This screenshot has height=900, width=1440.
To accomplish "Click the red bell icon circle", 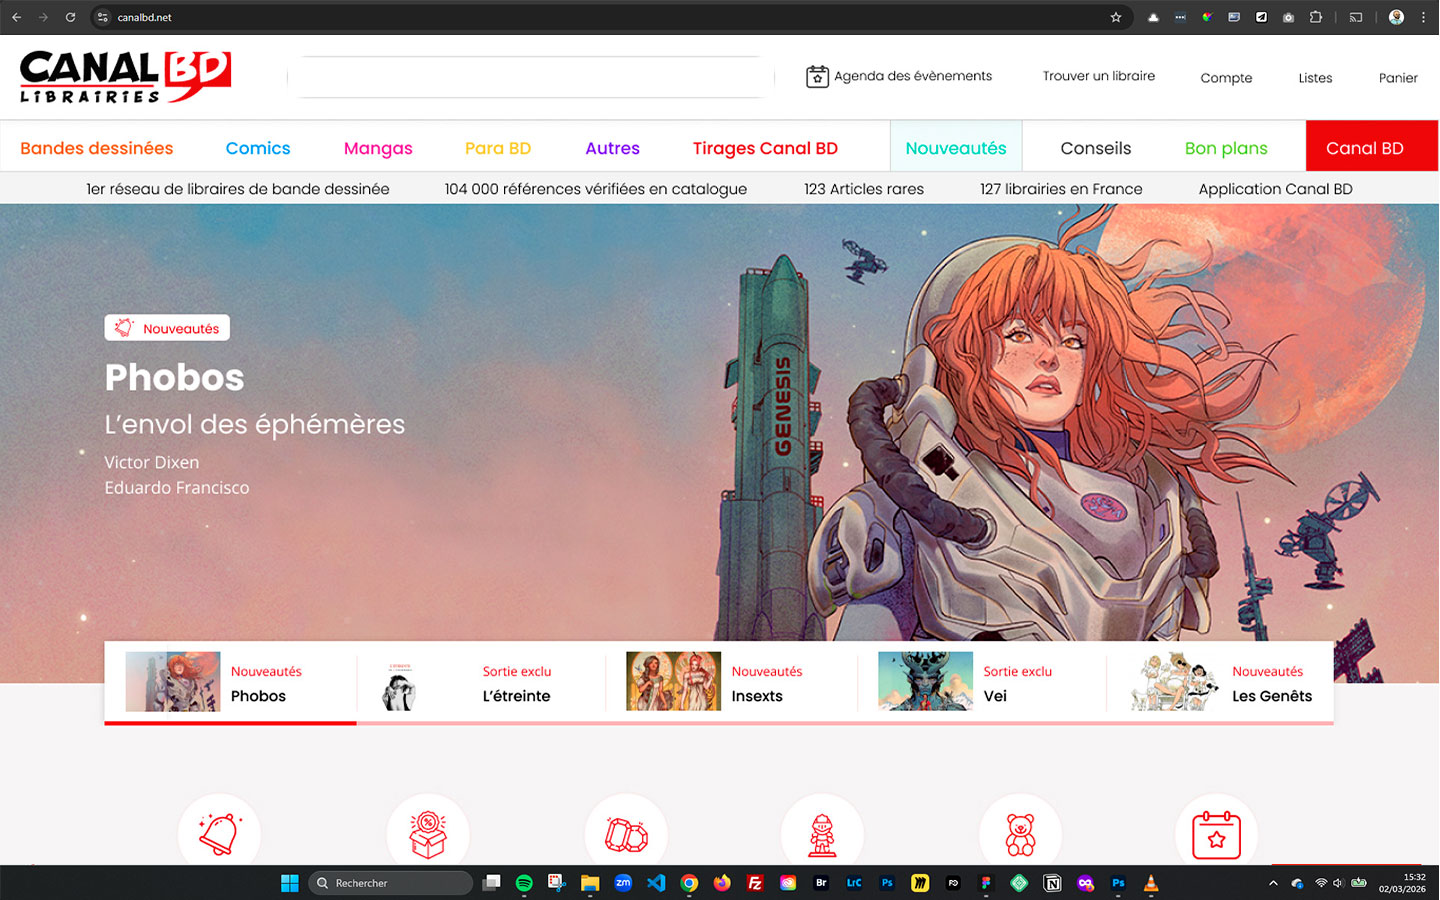I will coord(219,833).
